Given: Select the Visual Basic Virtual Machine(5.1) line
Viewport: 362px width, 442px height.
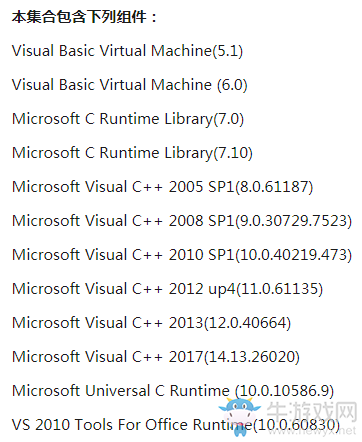Looking at the screenshot, I should 127,51.
